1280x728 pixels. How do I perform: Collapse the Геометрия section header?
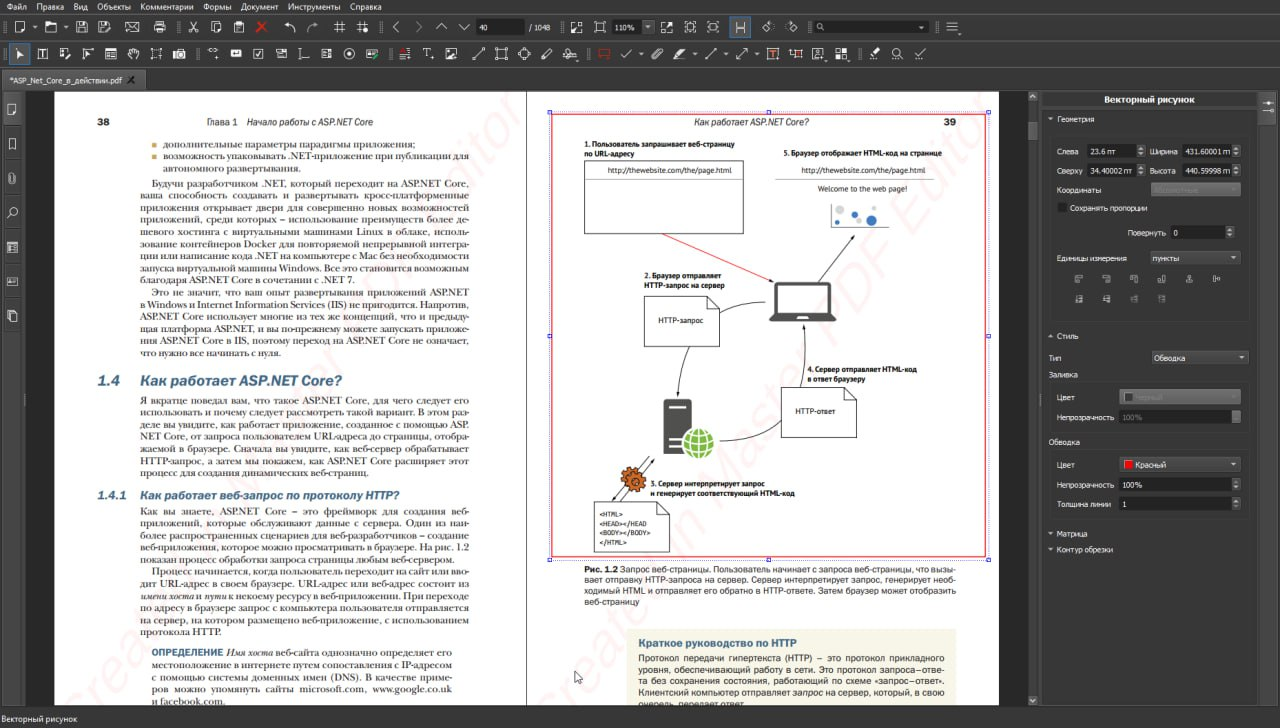pyautogui.click(x=1075, y=120)
